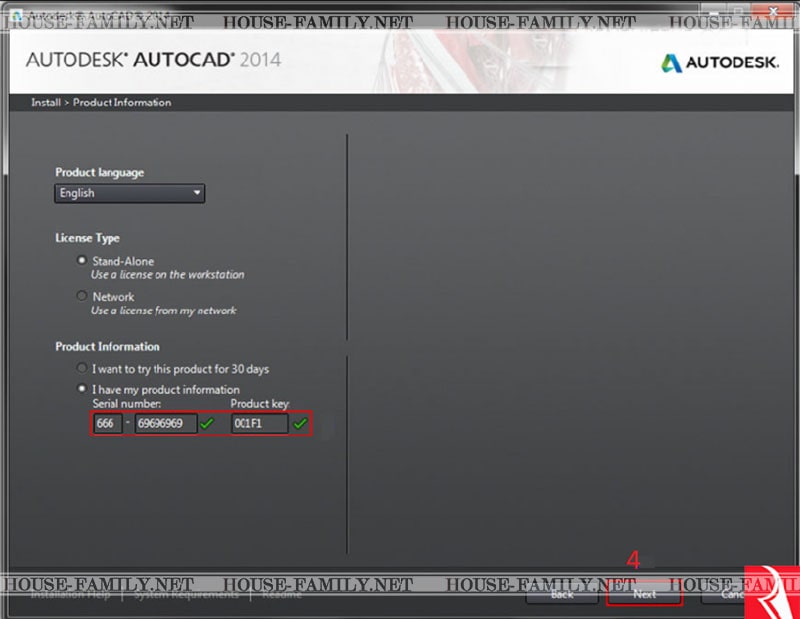The height and width of the screenshot is (619, 800).
Task: Close the AutoCAD installer window
Action: point(773,10)
